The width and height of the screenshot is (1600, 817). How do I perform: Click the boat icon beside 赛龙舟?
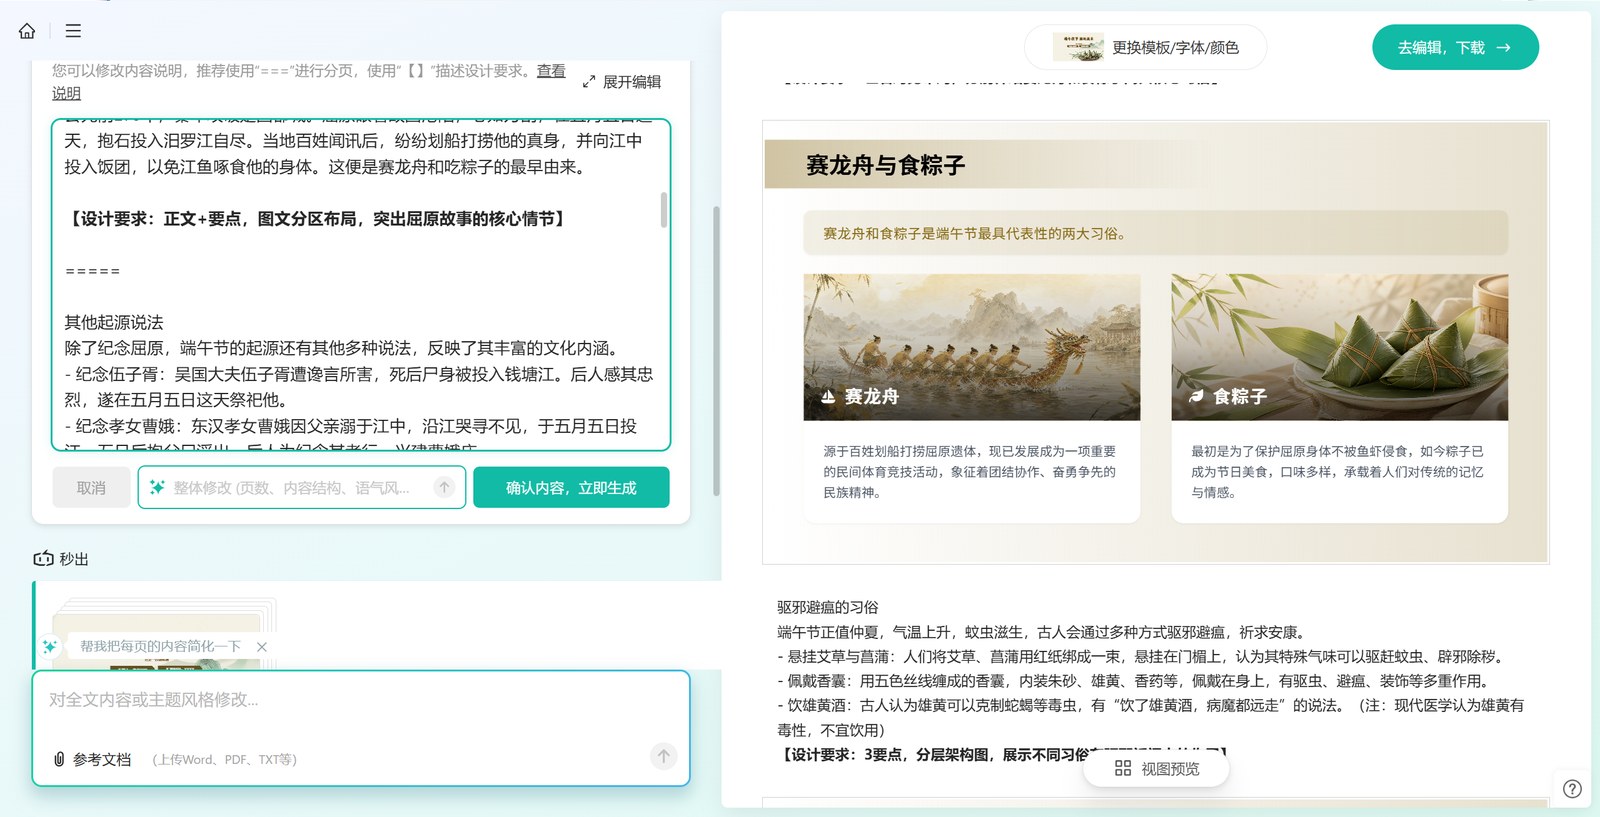tap(828, 397)
